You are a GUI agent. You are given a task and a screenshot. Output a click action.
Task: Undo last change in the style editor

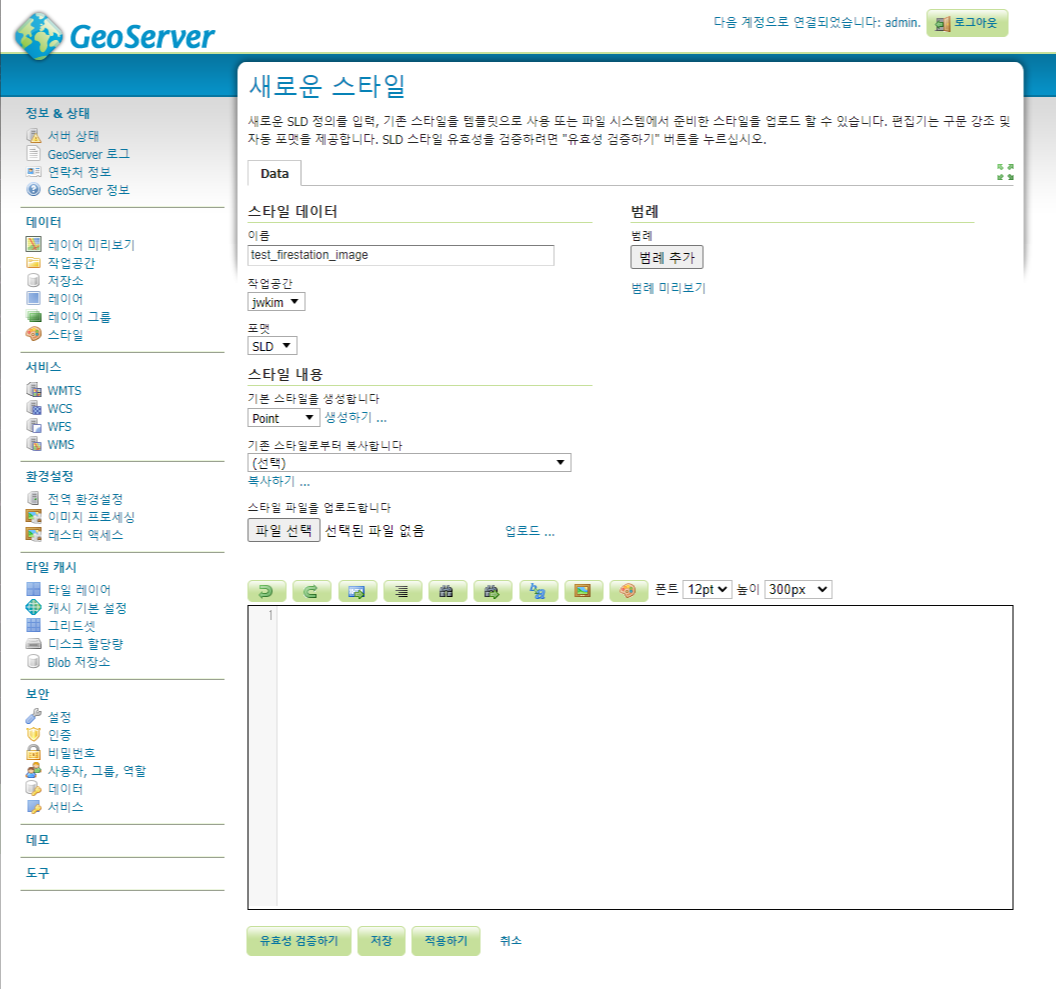pos(267,590)
